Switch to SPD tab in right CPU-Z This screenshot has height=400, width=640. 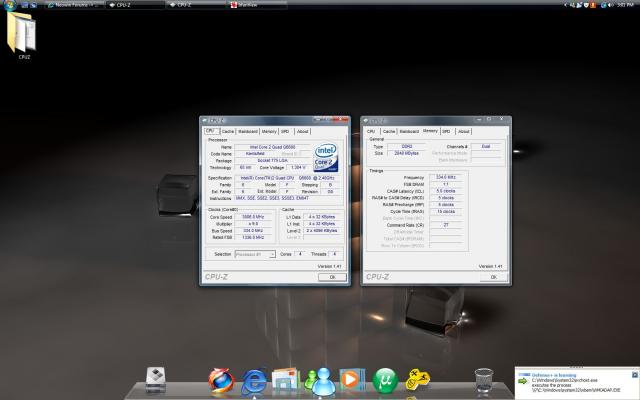click(x=446, y=131)
